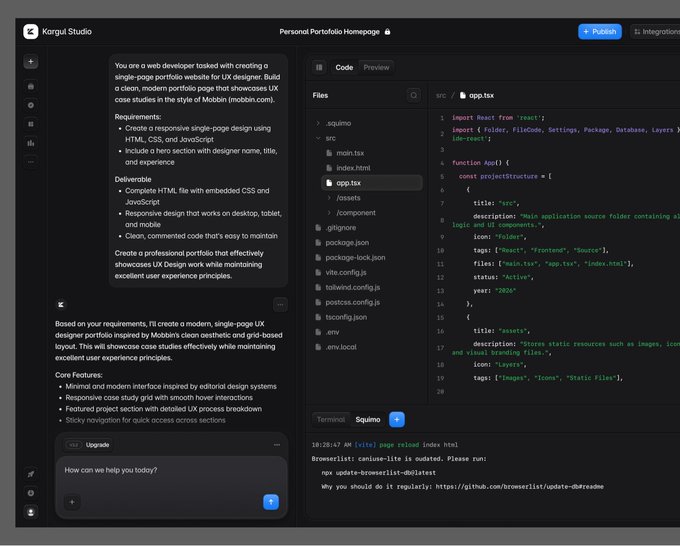Switch to the Code tab
The width and height of the screenshot is (680, 546).
(344, 67)
